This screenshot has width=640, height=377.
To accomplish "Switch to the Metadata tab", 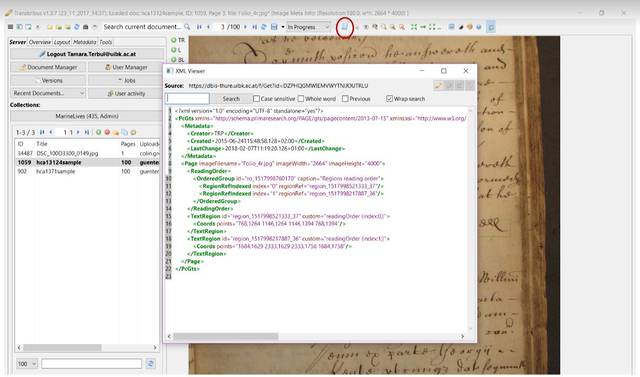I will pos(84,42).
